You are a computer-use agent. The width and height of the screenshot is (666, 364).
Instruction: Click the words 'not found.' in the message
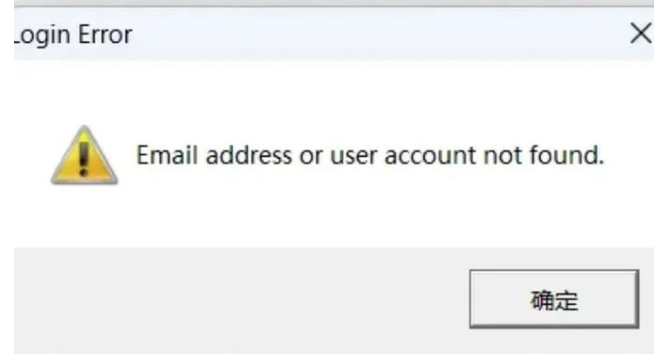tap(544, 155)
